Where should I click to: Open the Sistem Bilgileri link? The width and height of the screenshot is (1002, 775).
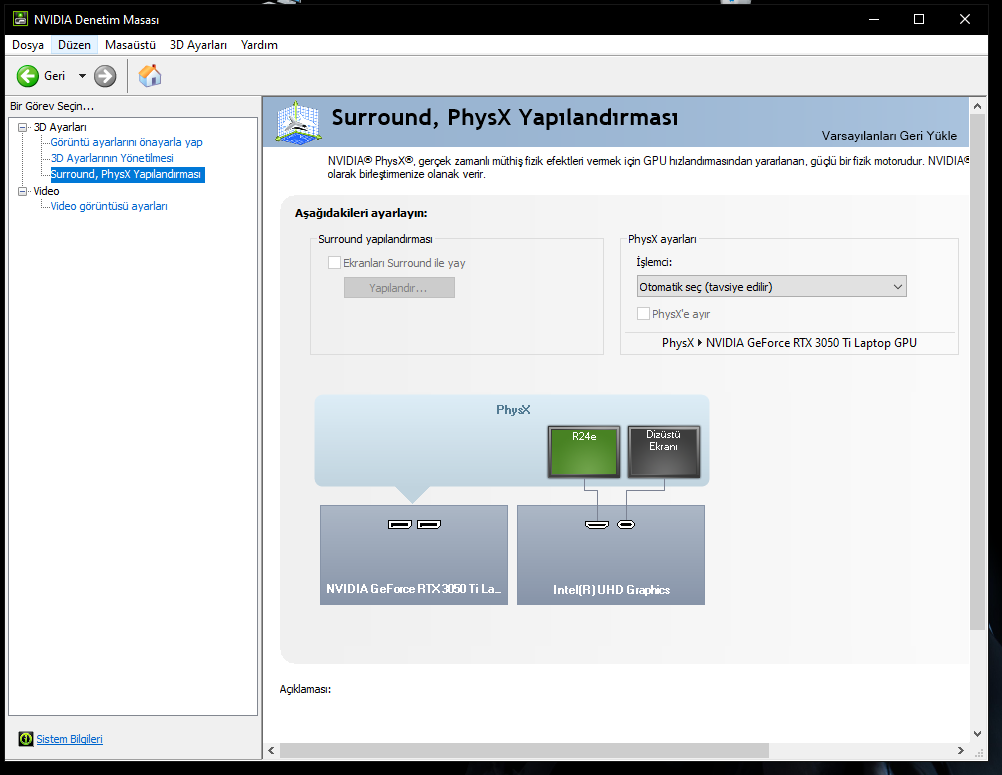[x=69, y=739]
